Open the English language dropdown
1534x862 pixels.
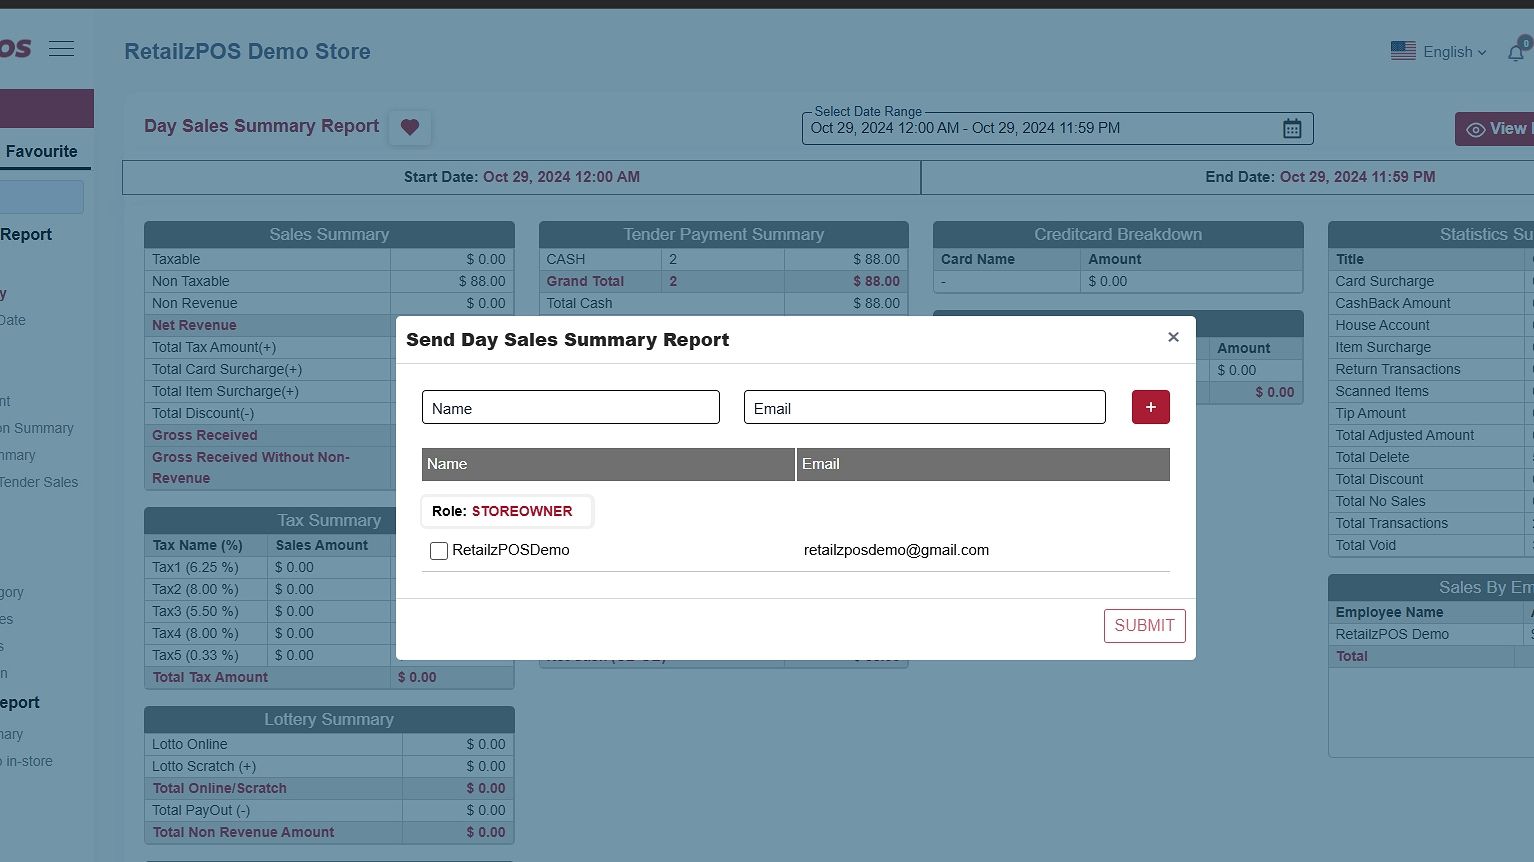pyautogui.click(x=1454, y=52)
